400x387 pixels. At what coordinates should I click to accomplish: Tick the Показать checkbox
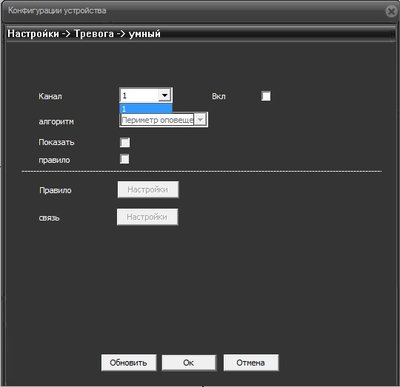click(125, 142)
